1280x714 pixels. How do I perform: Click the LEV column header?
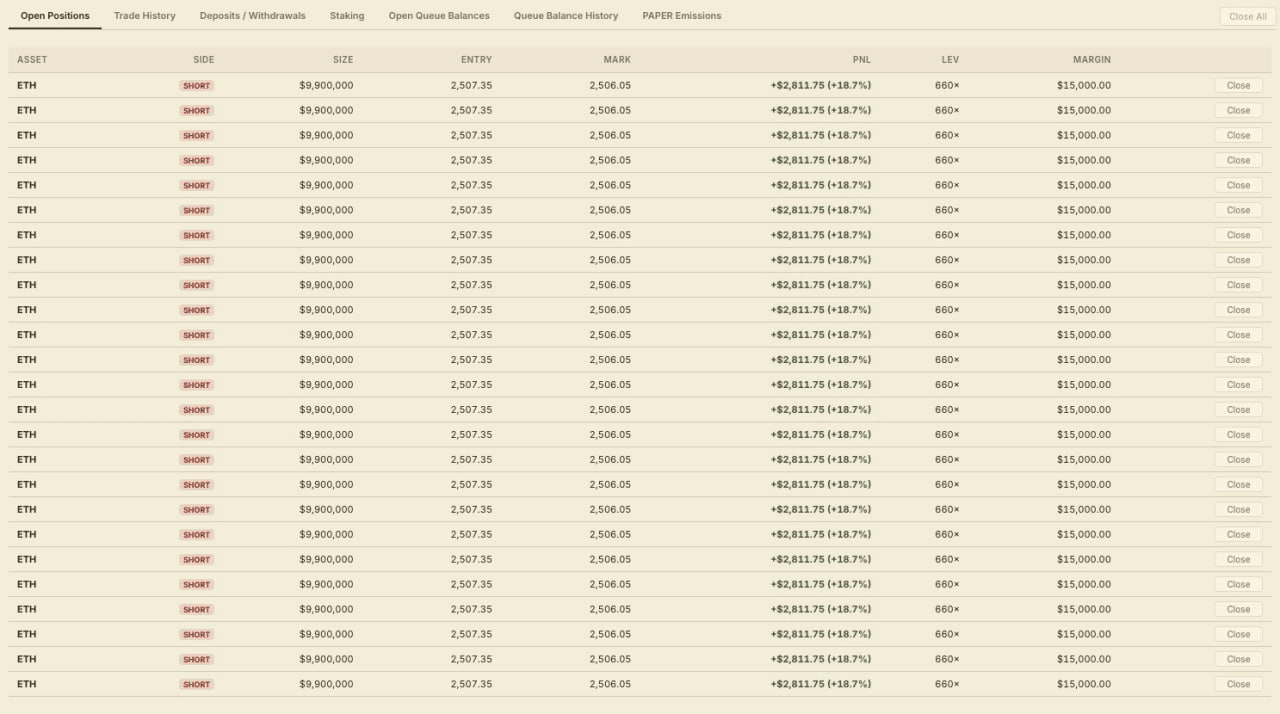(x=950, y=60)
